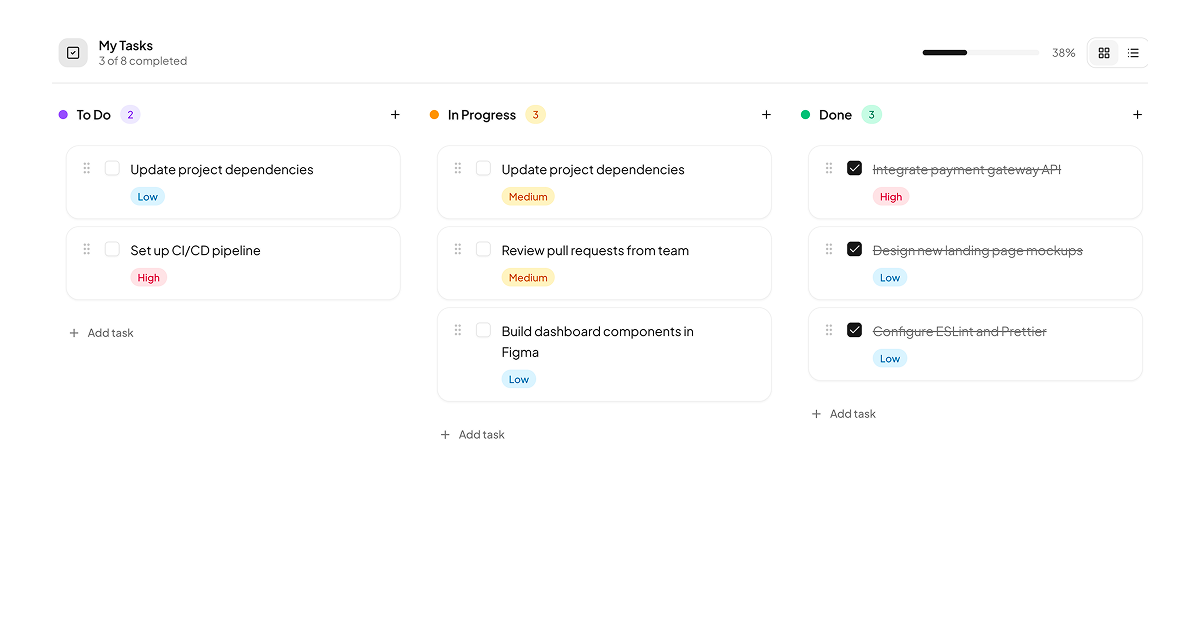Click the drag handle on Configure ESLint and Prettier
The height and width of the screenshot is (630, 1200).
[828, 329]
